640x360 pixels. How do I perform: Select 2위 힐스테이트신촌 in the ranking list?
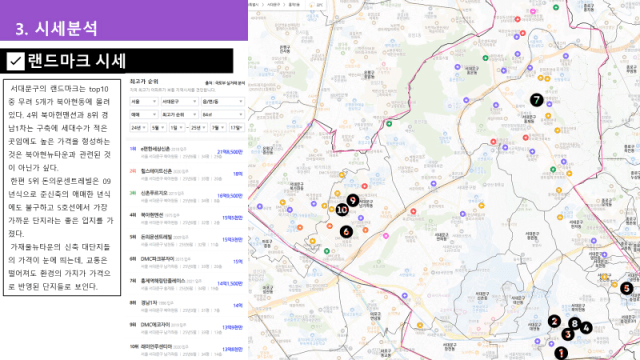tap(186, 174)
